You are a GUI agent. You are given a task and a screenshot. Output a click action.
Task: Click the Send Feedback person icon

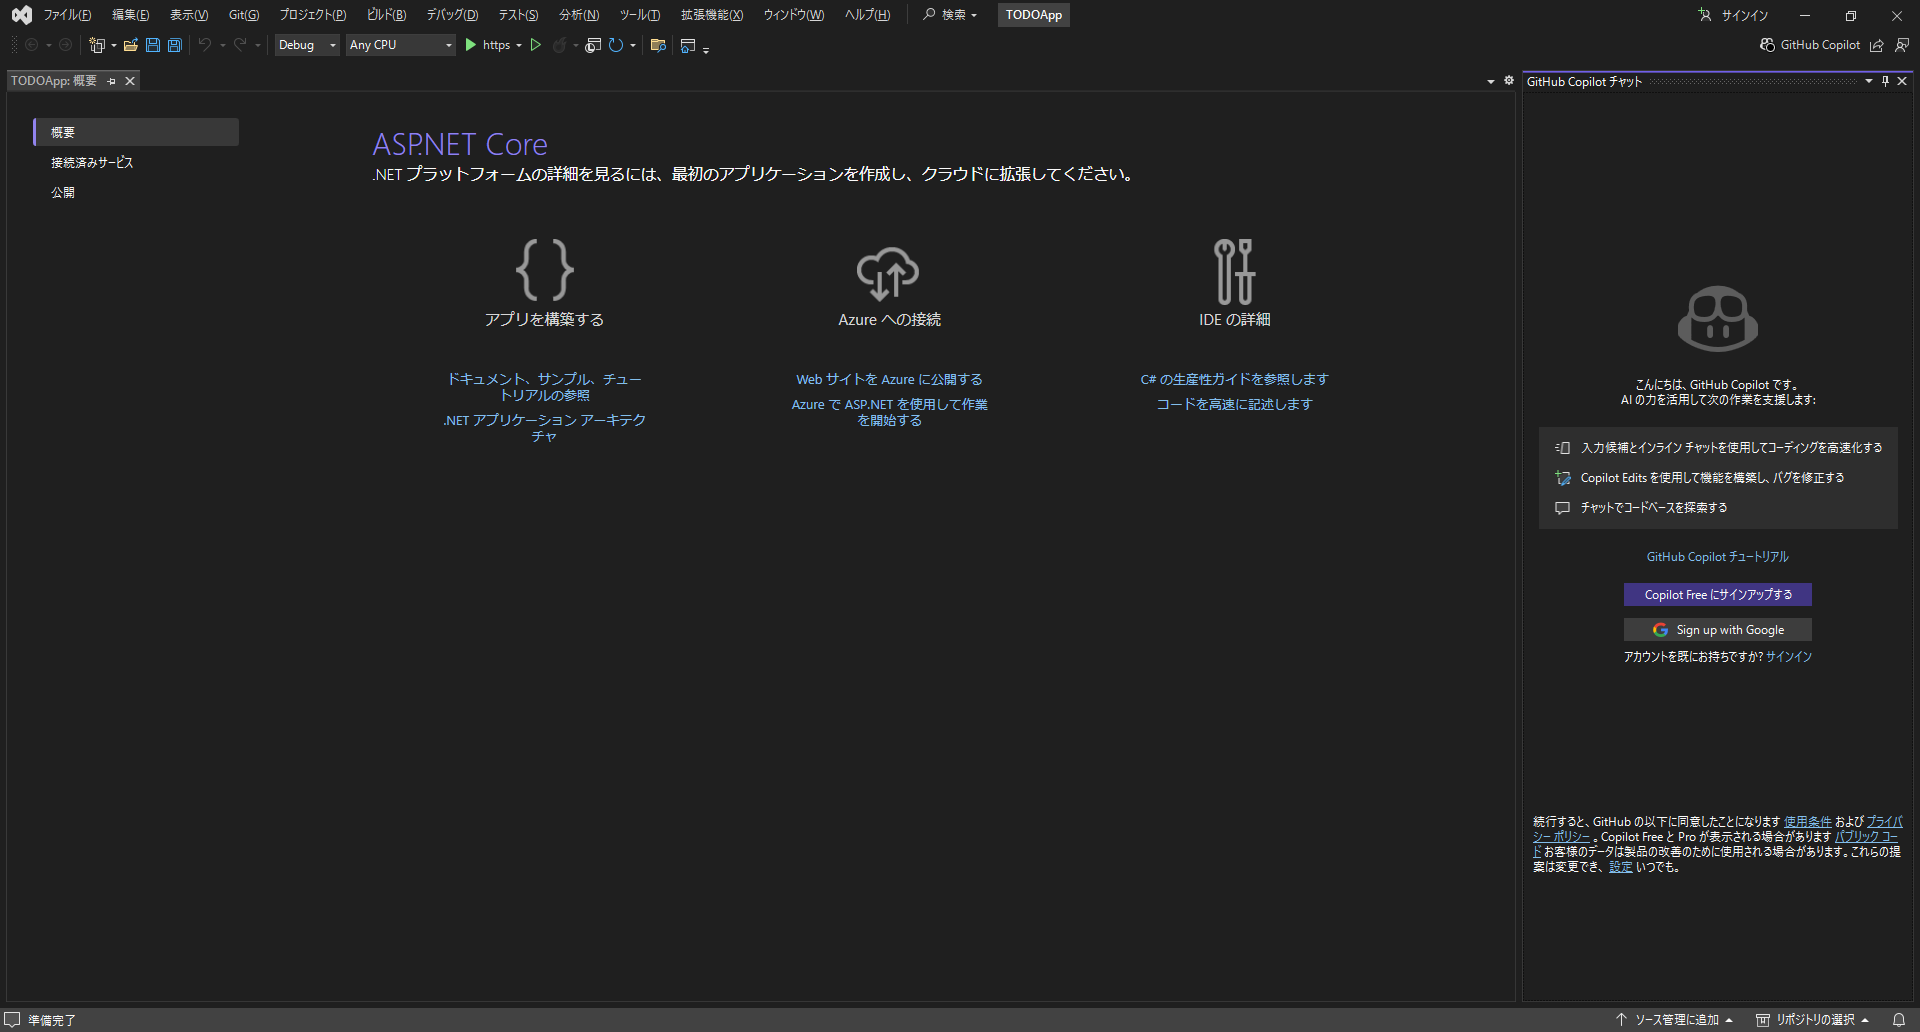point(1902,45)
